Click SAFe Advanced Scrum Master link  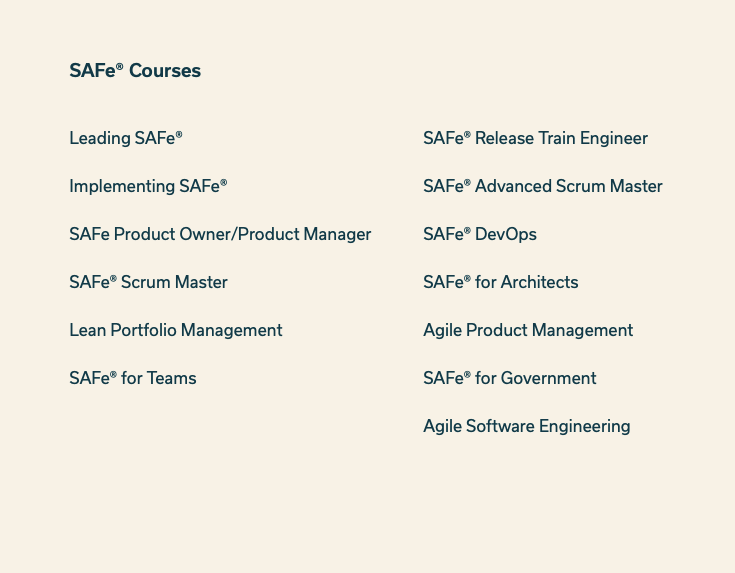click(542, 186)
